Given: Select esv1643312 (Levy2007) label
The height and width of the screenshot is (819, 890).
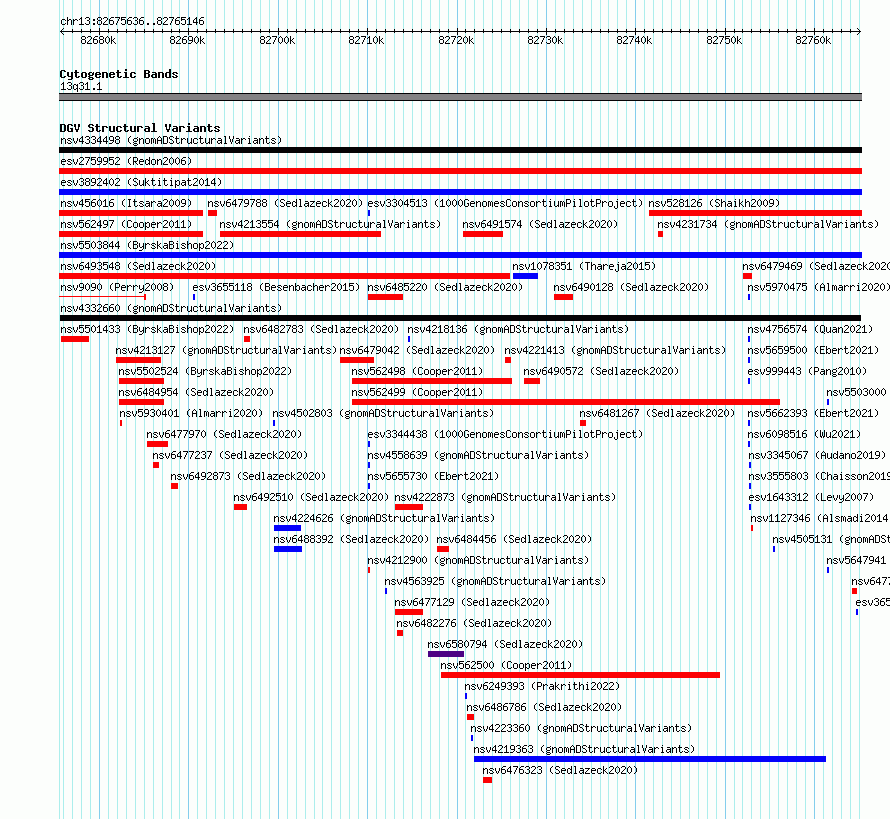Looking at the screenshot, I should pyautogui.click(x=811, y=497).
